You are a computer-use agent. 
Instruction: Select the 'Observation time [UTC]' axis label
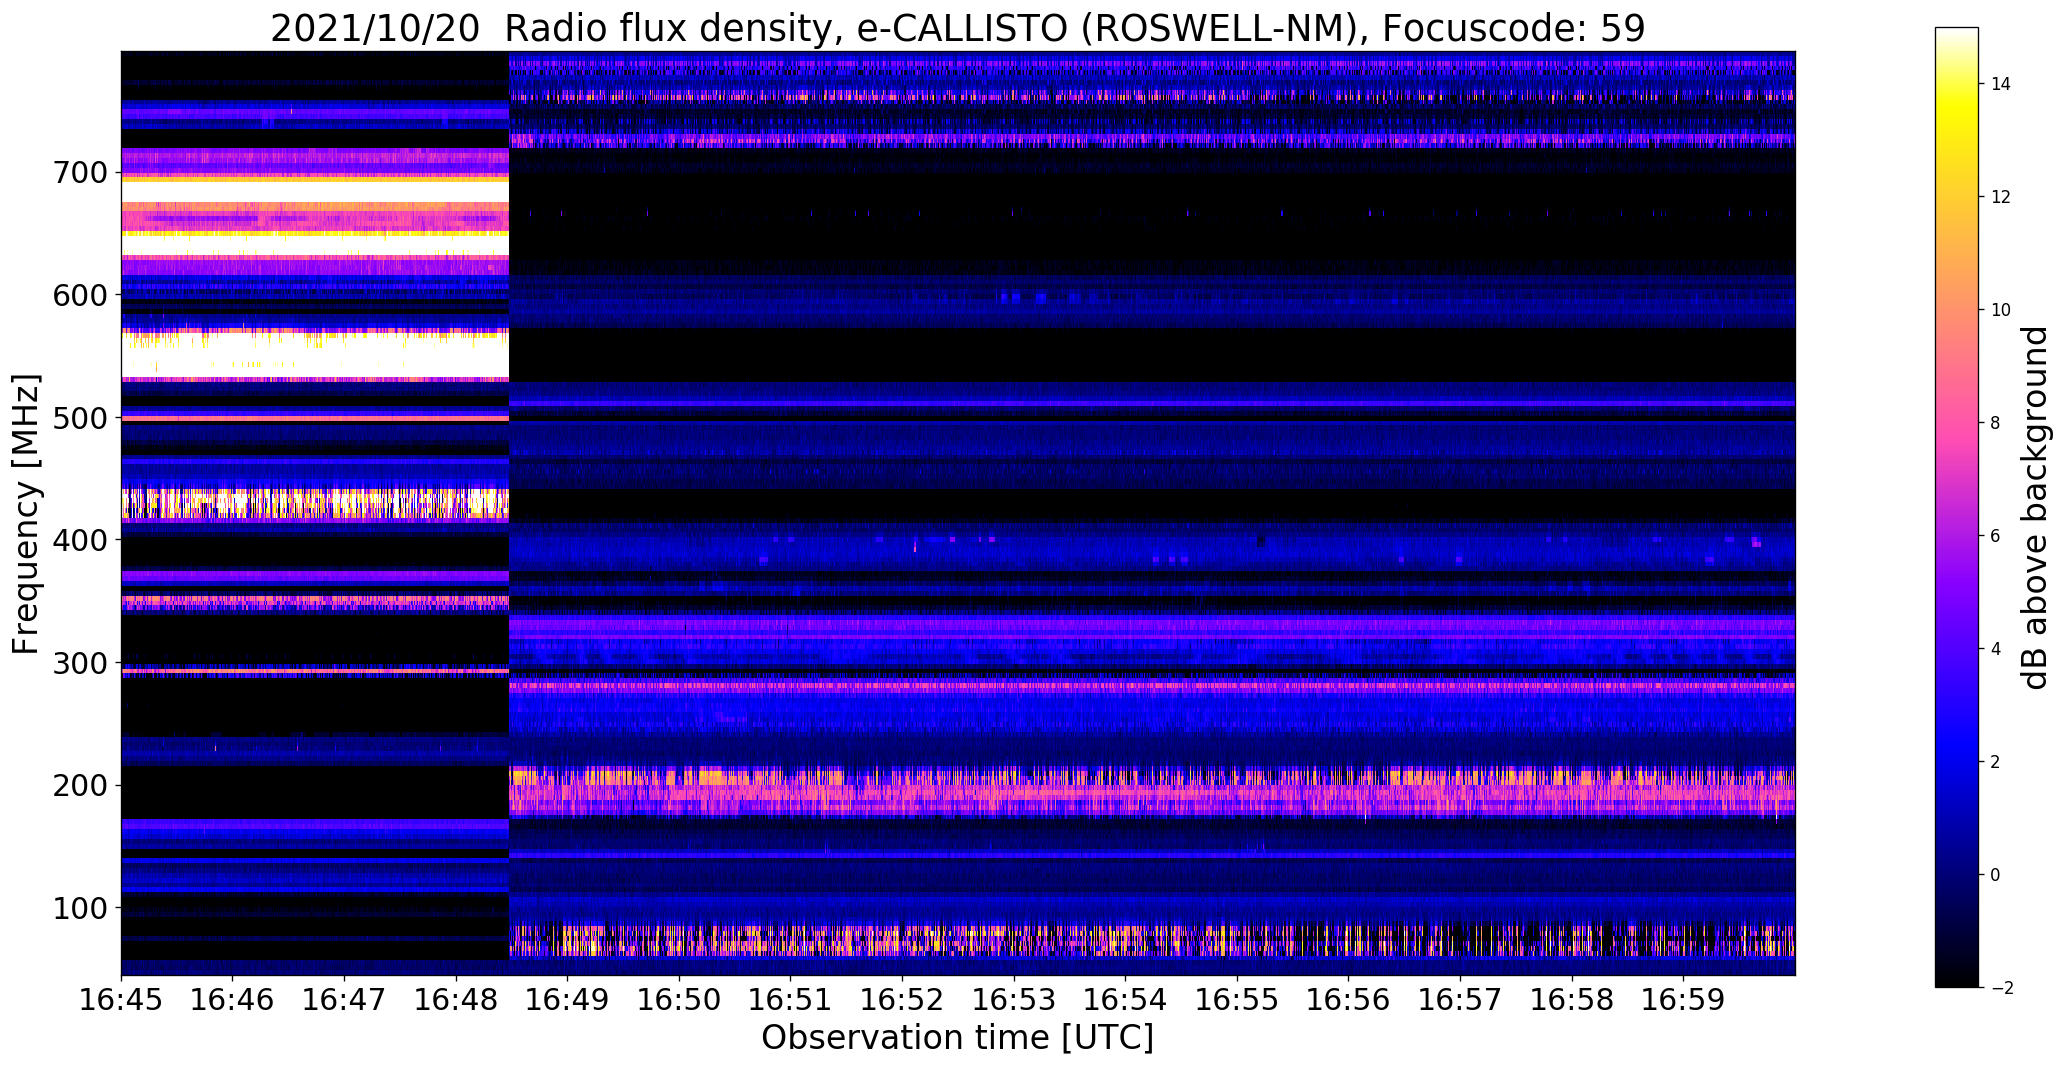(x=957, y=1037)
